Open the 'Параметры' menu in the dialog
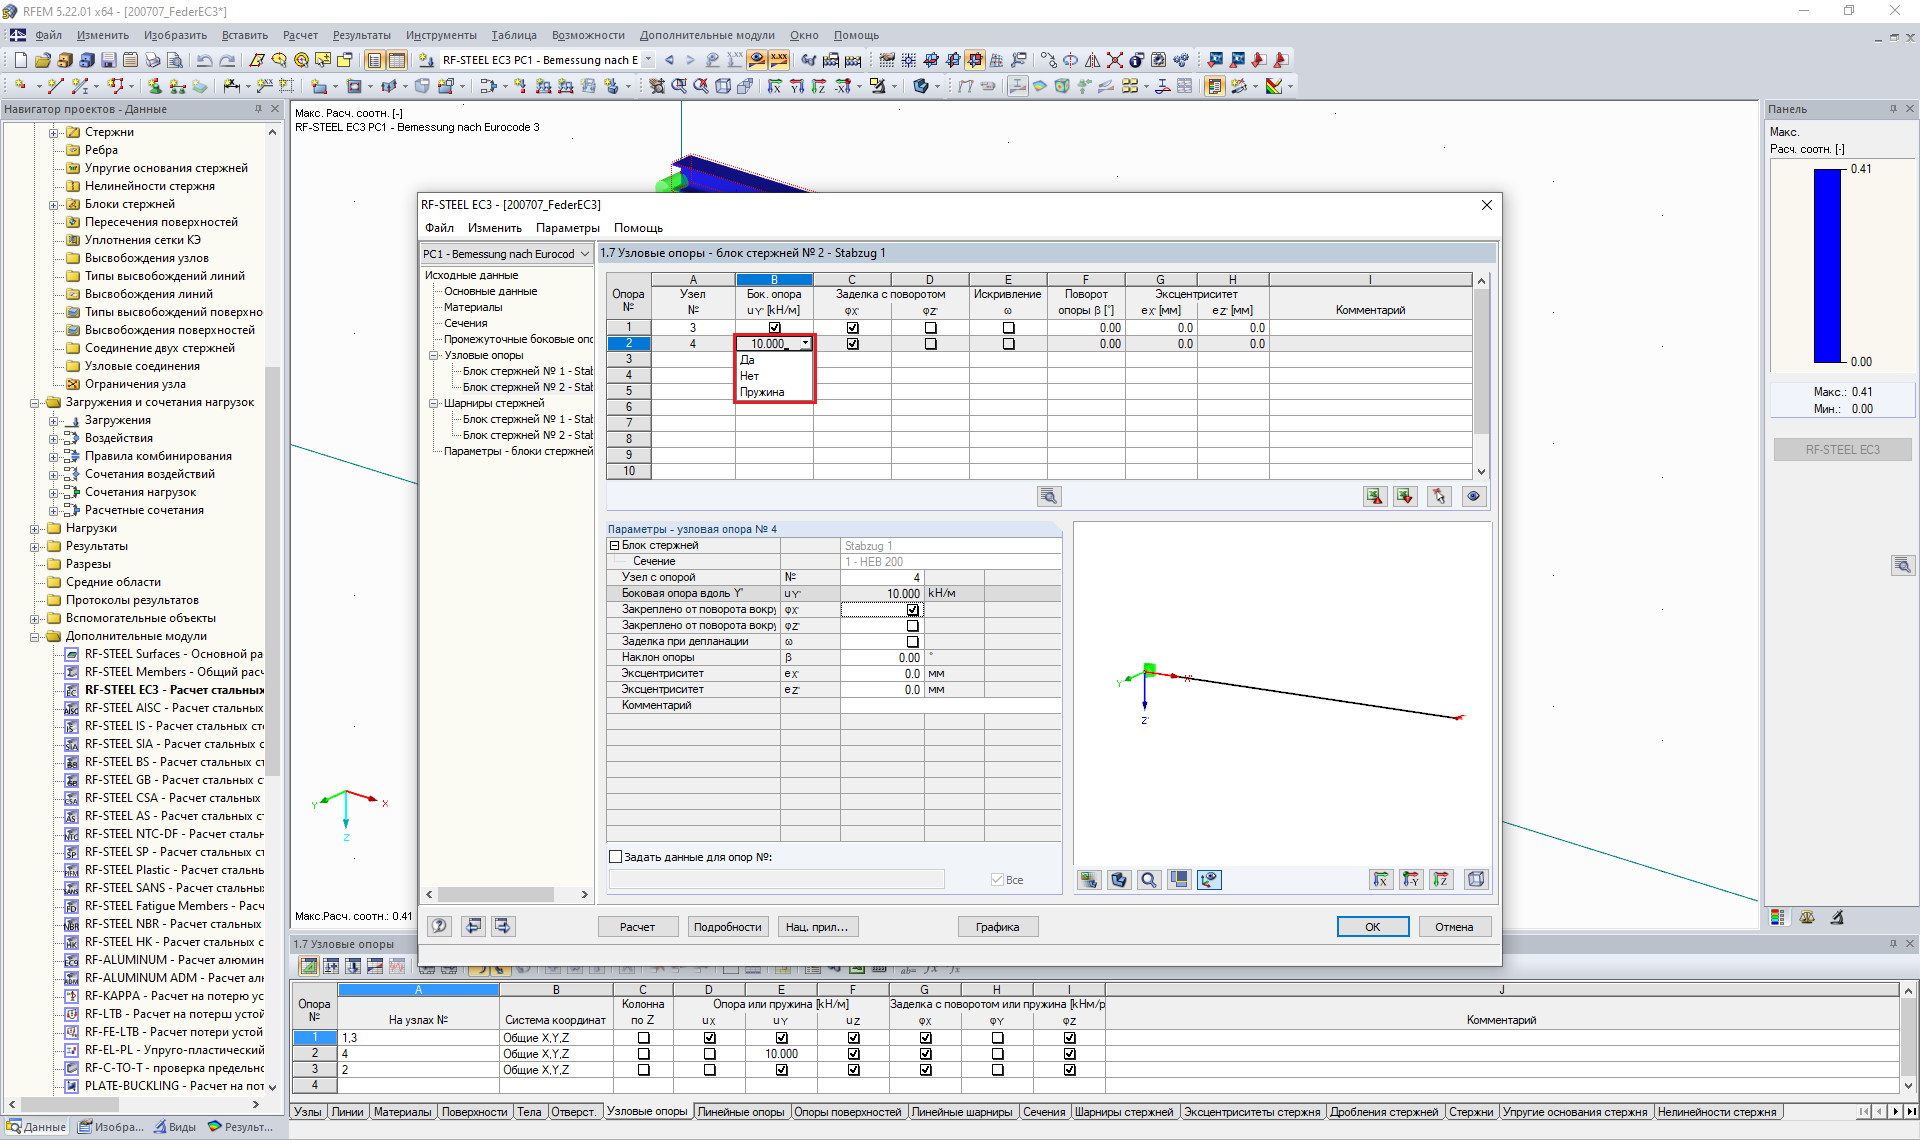Image resolution: width=1920 pixels, height=1140 pixels. point(567,228)
